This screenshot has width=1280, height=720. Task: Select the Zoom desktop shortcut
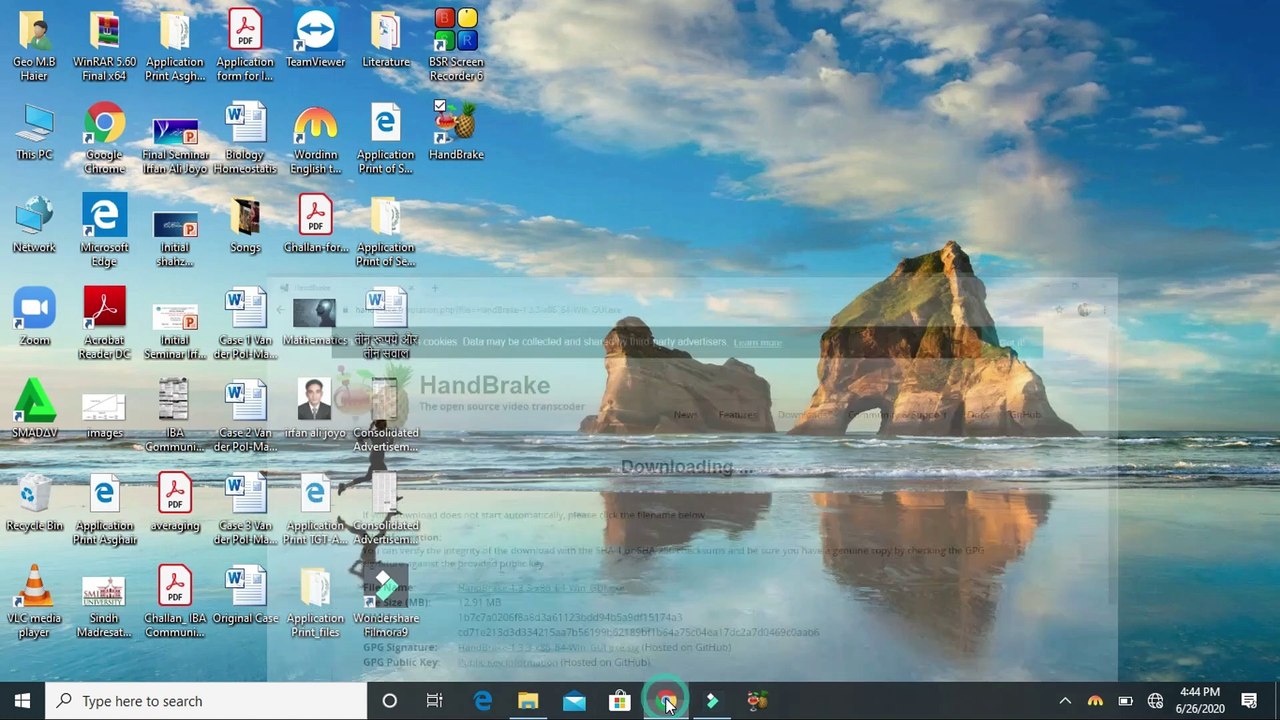[34, 318]
